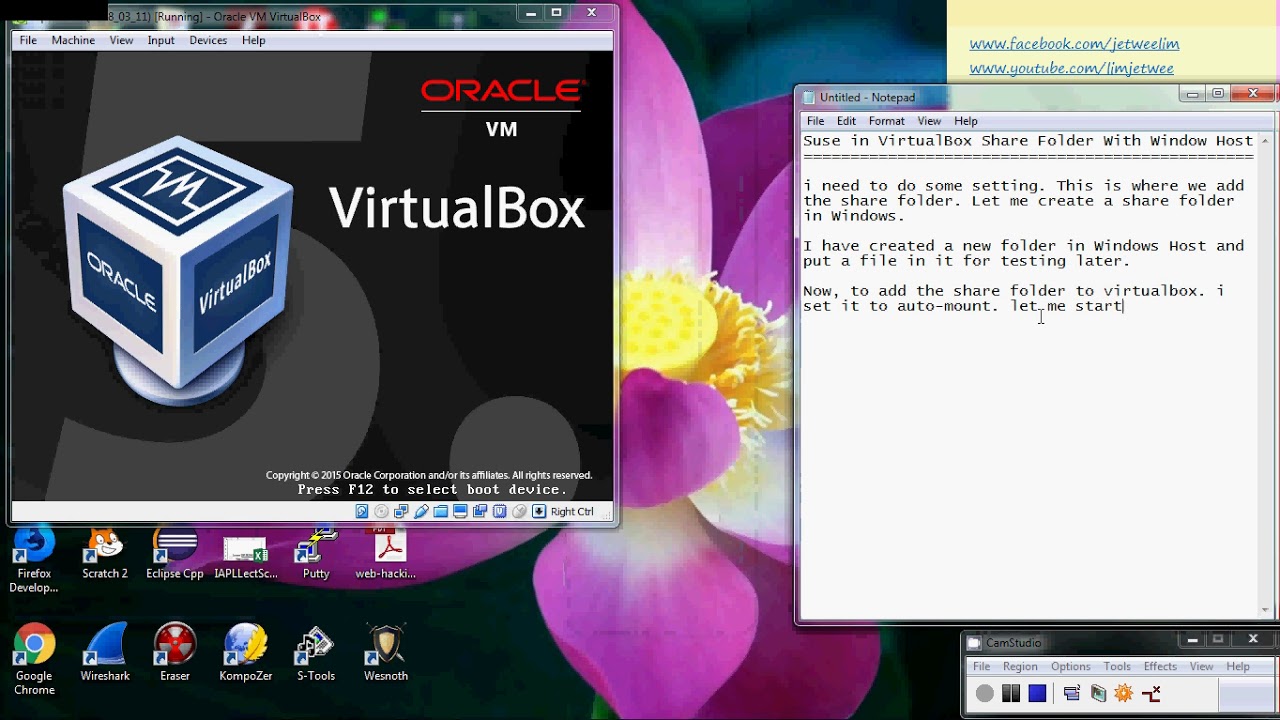This screenshot has height=720, width=1280.
Task: Open the Edit menu in Notepad
Action: (846, 121)
